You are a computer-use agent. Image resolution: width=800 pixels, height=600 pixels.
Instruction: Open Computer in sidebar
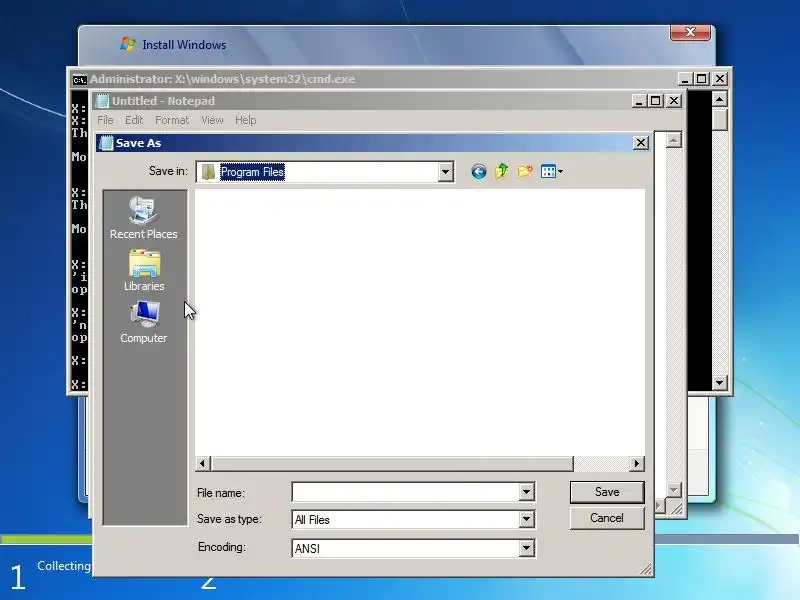(x=144, y=322)
